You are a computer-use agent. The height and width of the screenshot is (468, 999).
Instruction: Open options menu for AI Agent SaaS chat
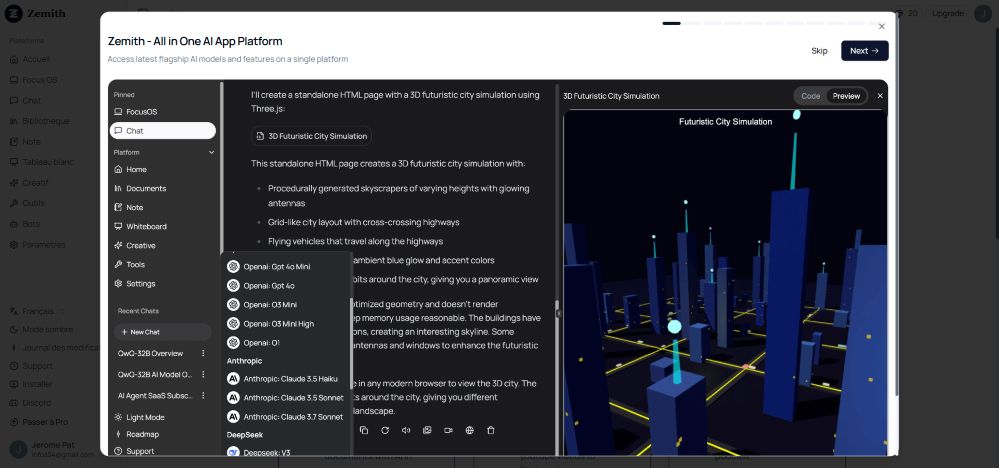(x=203, y=395)
